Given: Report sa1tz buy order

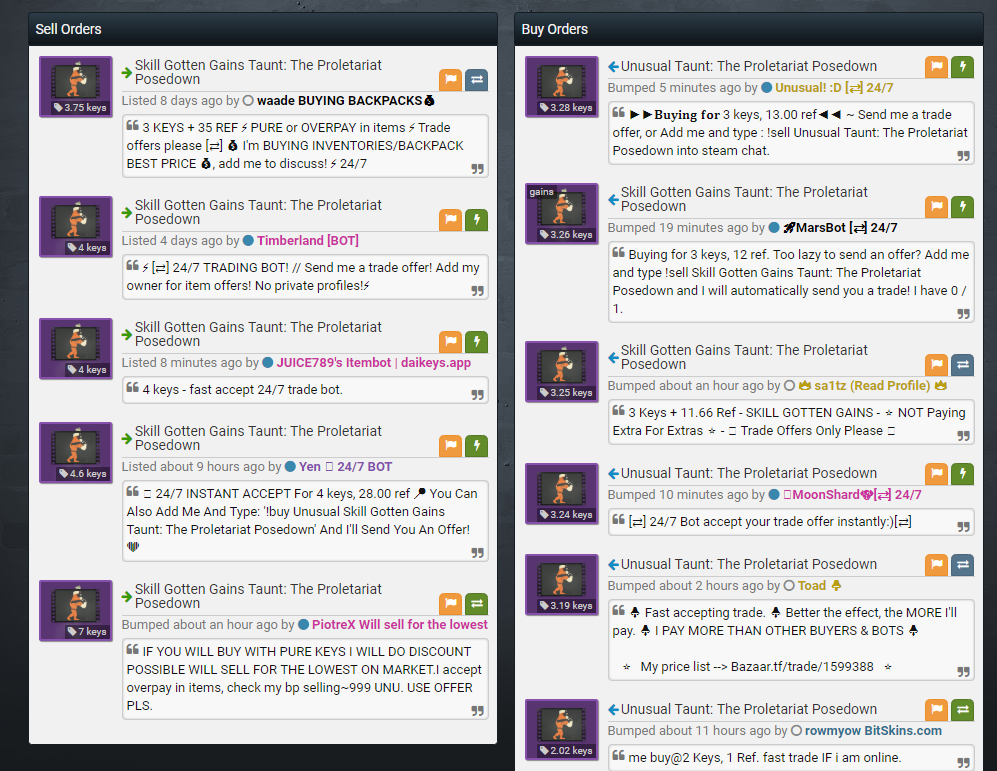Looking at the screenshot, I should point(936,365).
